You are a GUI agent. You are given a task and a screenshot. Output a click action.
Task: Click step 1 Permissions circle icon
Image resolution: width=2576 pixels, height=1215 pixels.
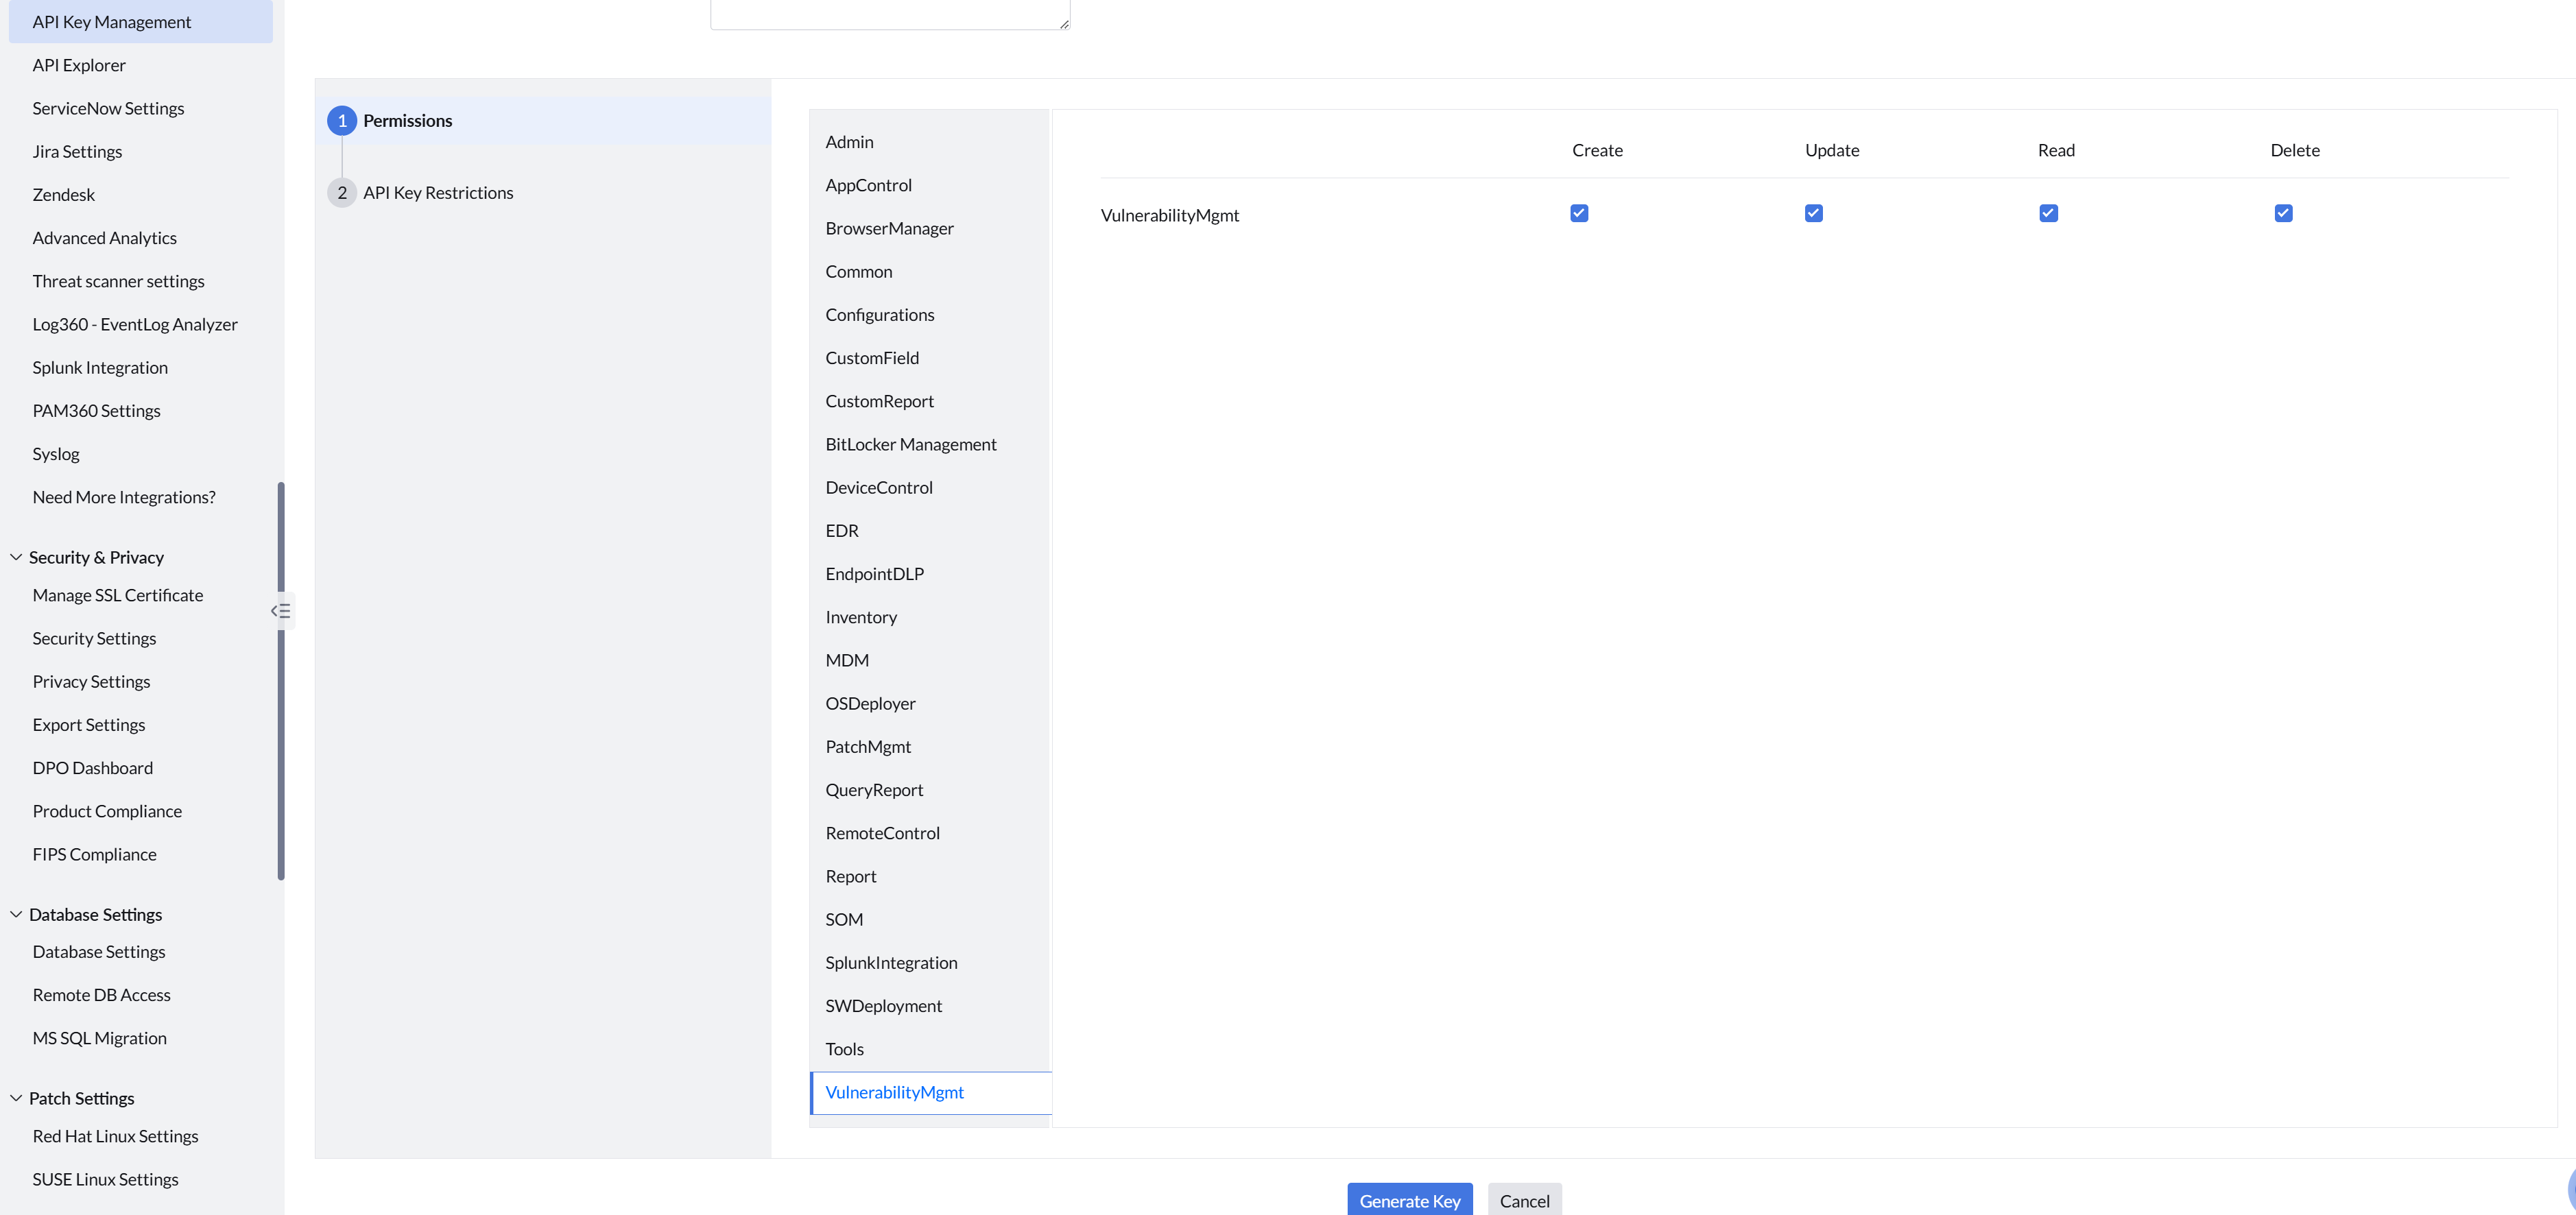342,121
